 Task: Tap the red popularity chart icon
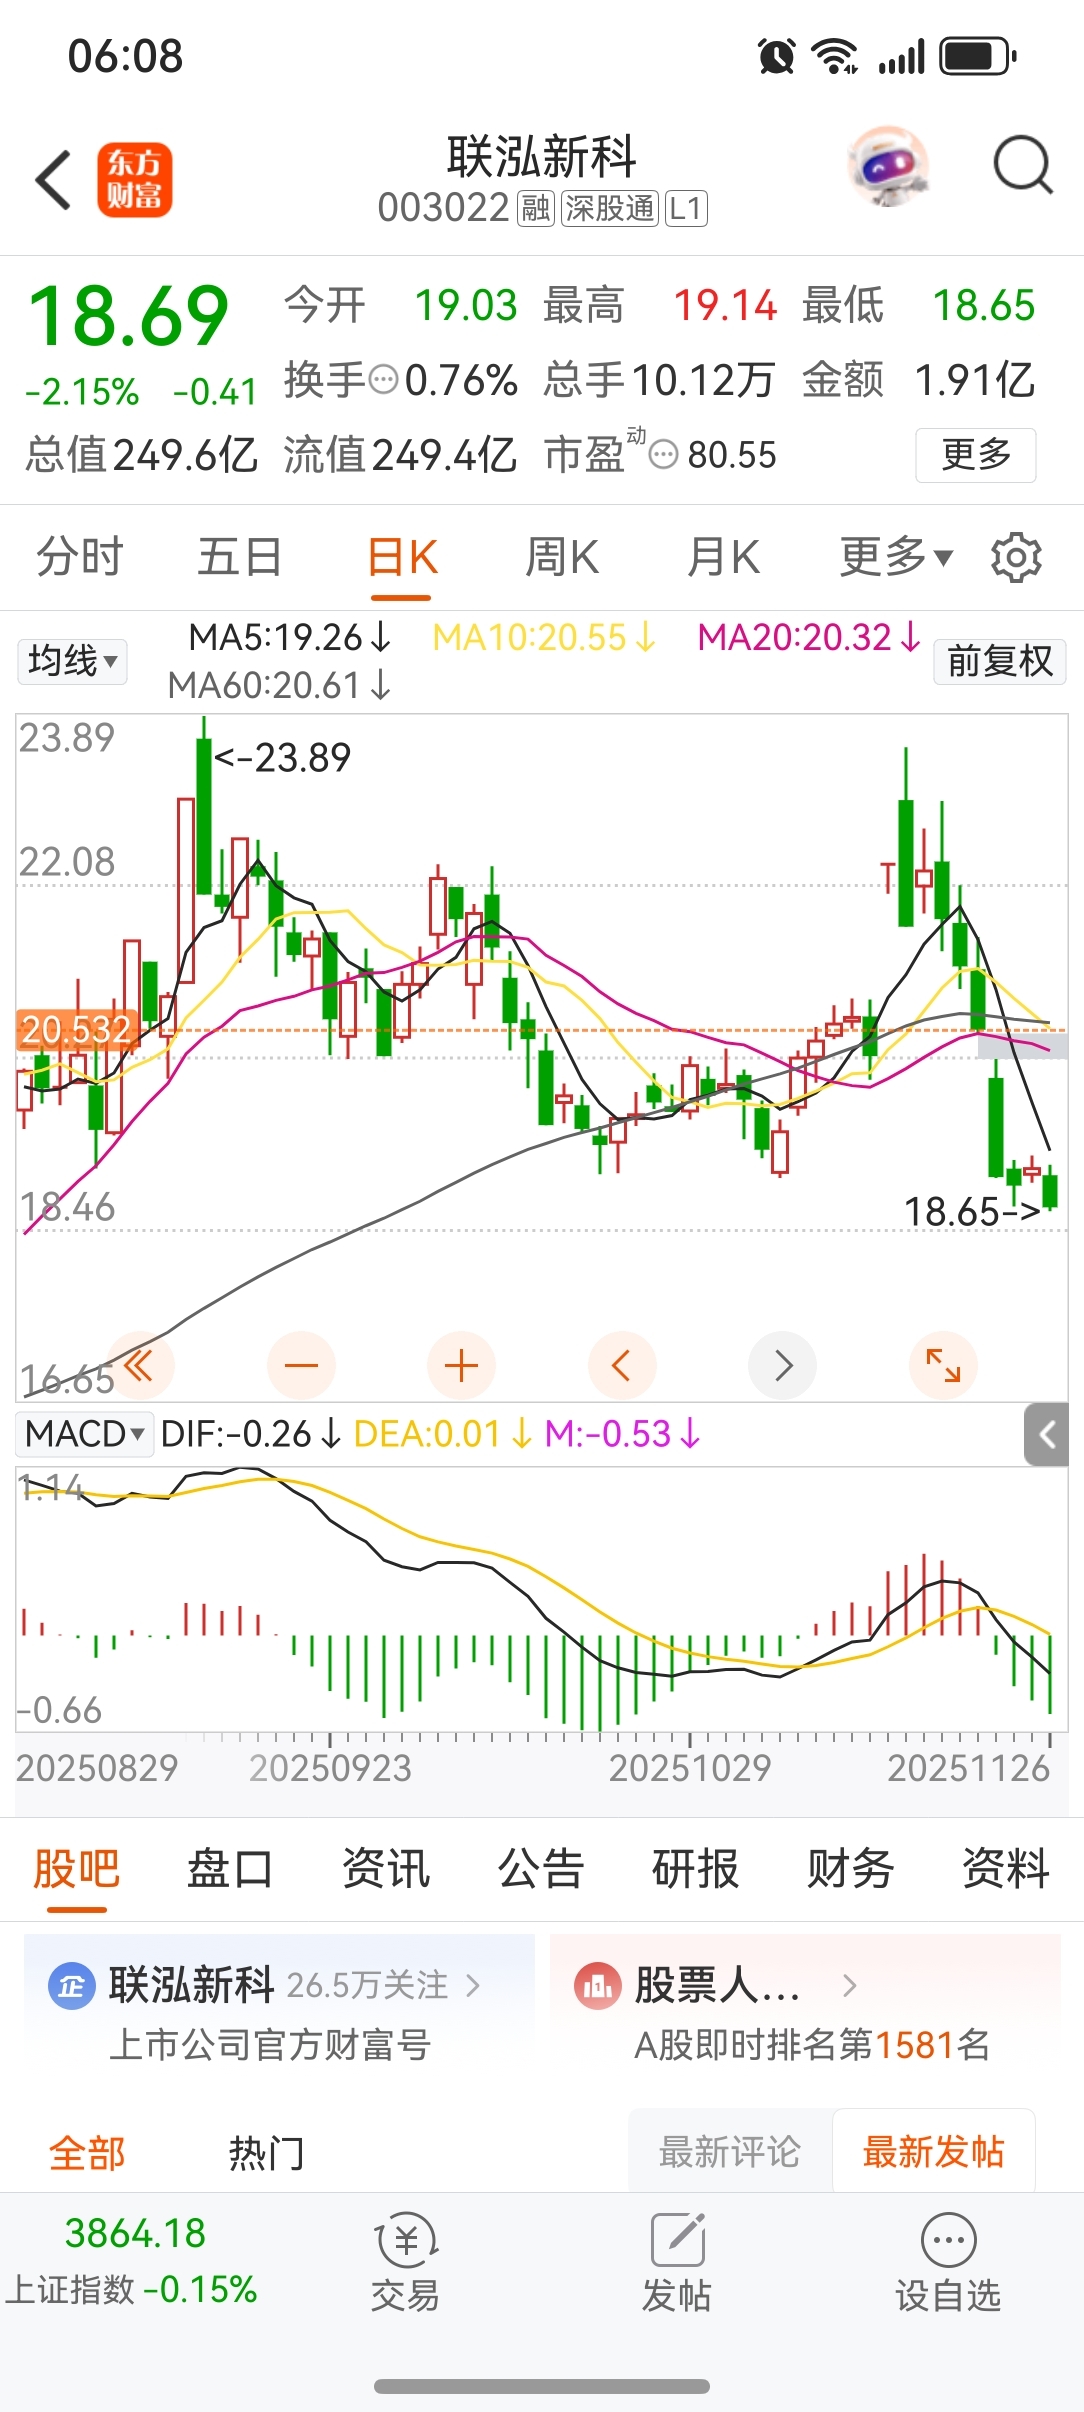click(597, 1986)
